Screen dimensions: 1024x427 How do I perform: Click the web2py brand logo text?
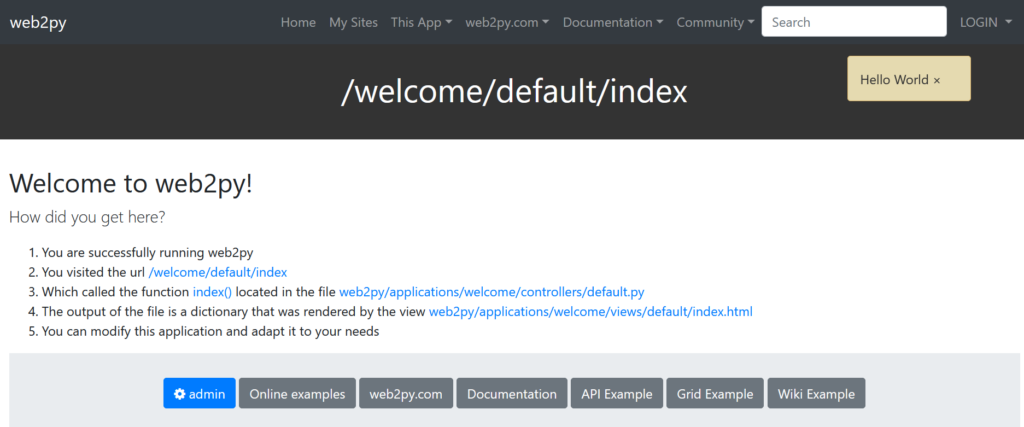click(38, 22)
